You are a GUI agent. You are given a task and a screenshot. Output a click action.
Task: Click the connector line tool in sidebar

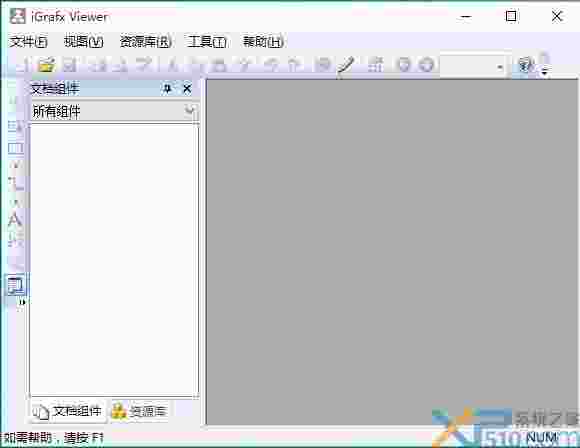(x=15, y=183)
